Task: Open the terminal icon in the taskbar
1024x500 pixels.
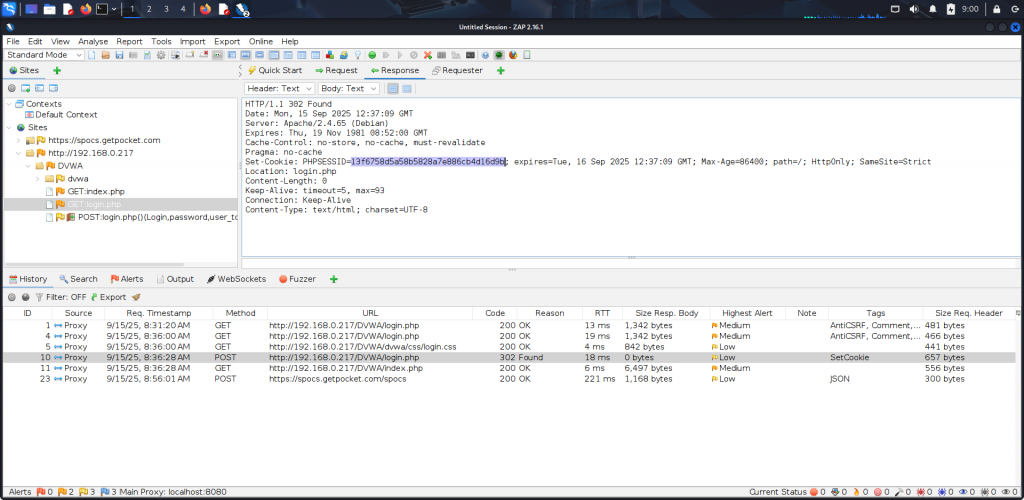Action: point(102,9)
